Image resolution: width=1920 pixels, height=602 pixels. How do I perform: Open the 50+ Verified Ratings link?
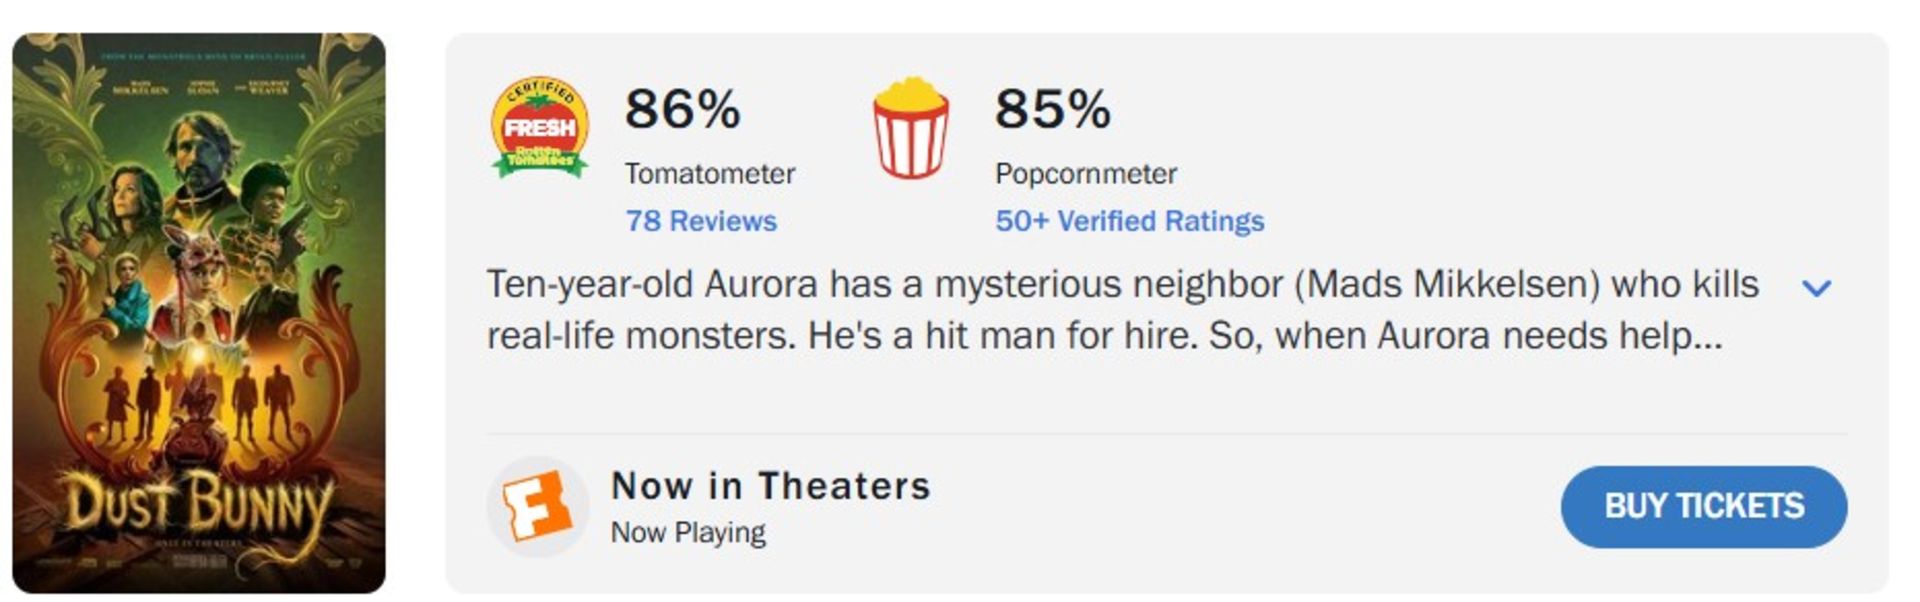[1129, 221]
